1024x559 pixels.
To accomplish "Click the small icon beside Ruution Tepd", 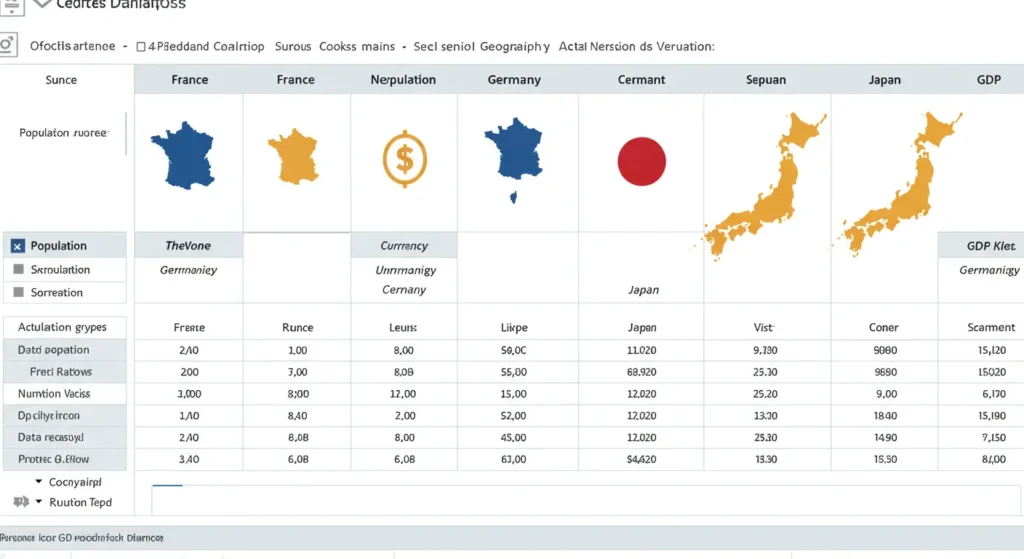I will tap(19, 502).
